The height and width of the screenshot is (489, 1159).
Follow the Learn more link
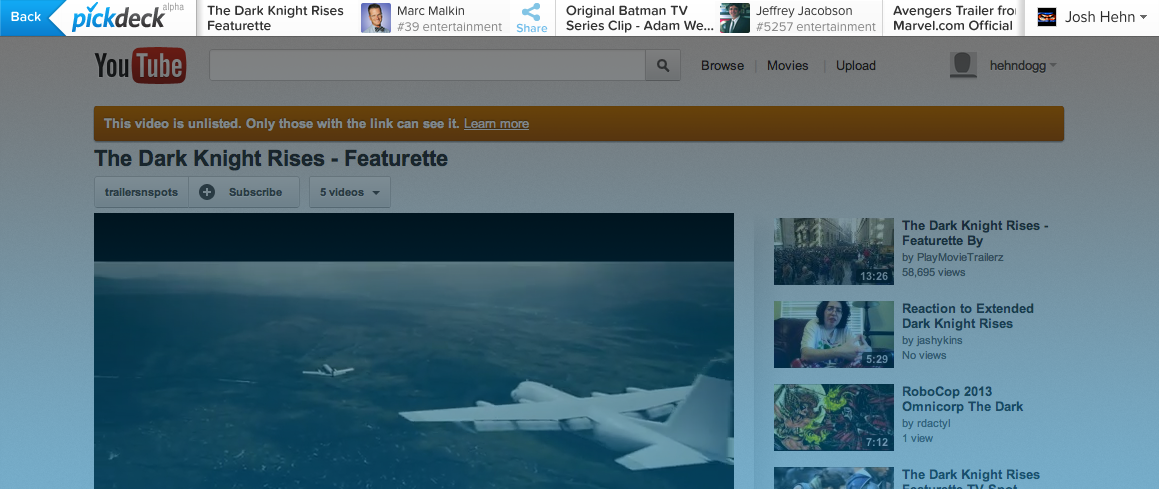tap(496, 123)
